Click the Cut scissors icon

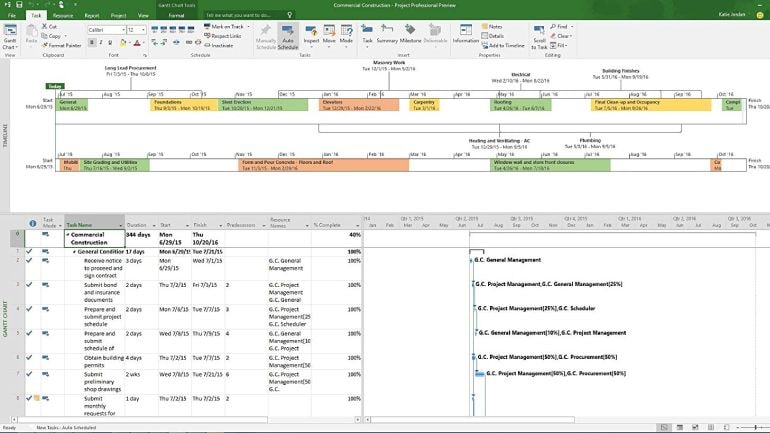[45, 26]
